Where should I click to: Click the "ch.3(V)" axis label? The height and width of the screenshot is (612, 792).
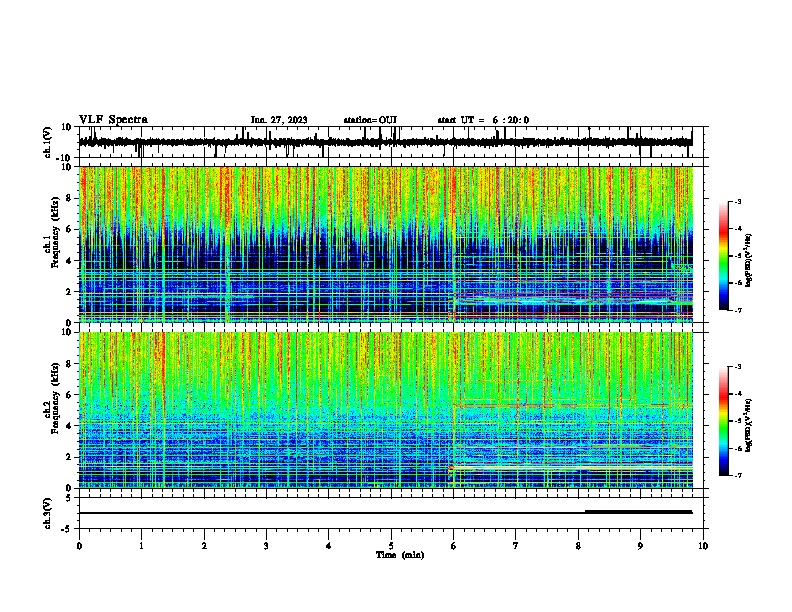48,513
